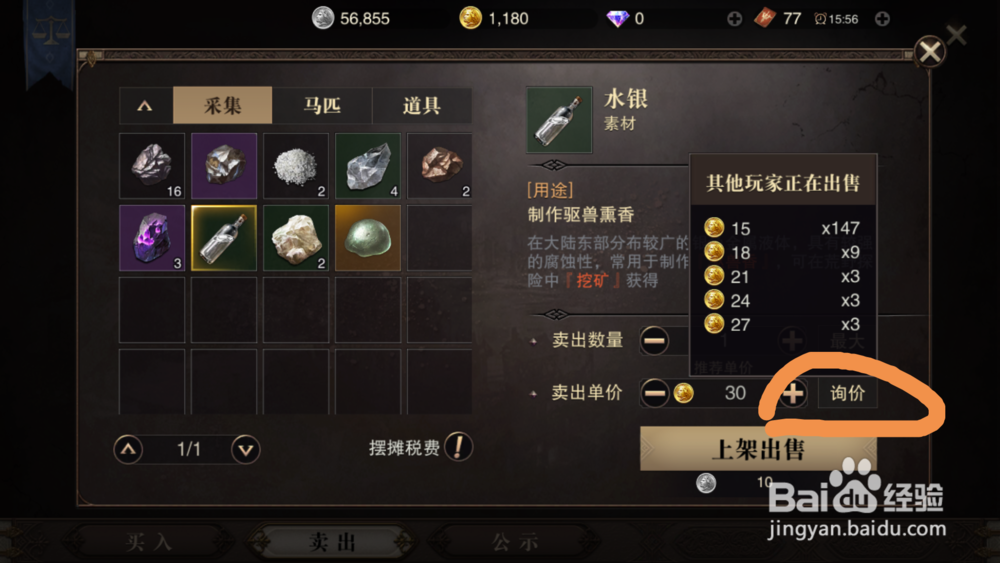
Task: Select the copper ore item
Action: click(x=439, y=166)
